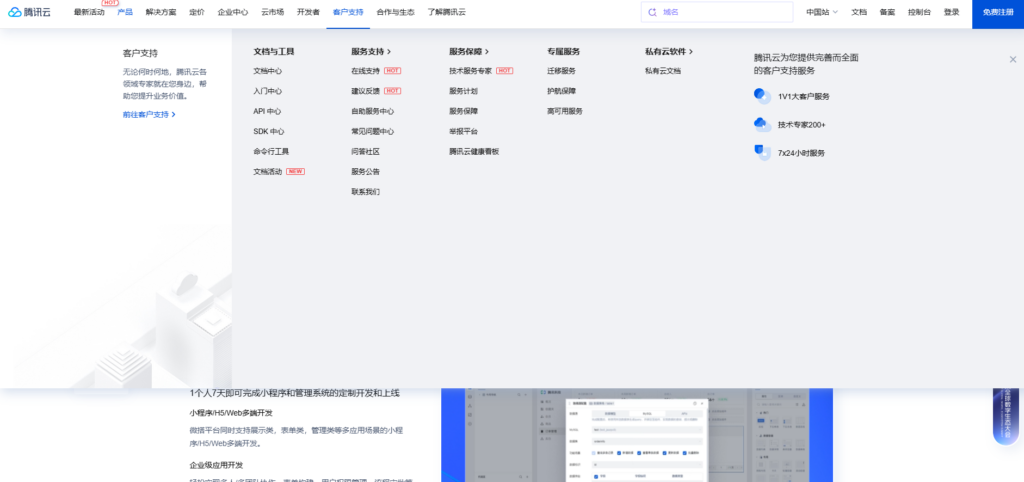This screenshot has height=482, width=1024.
Task: Open 护航保障 link
Action: point(562,91)
